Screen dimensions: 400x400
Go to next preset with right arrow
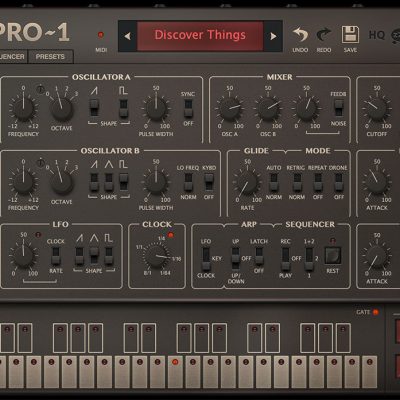tap(273, 36)
